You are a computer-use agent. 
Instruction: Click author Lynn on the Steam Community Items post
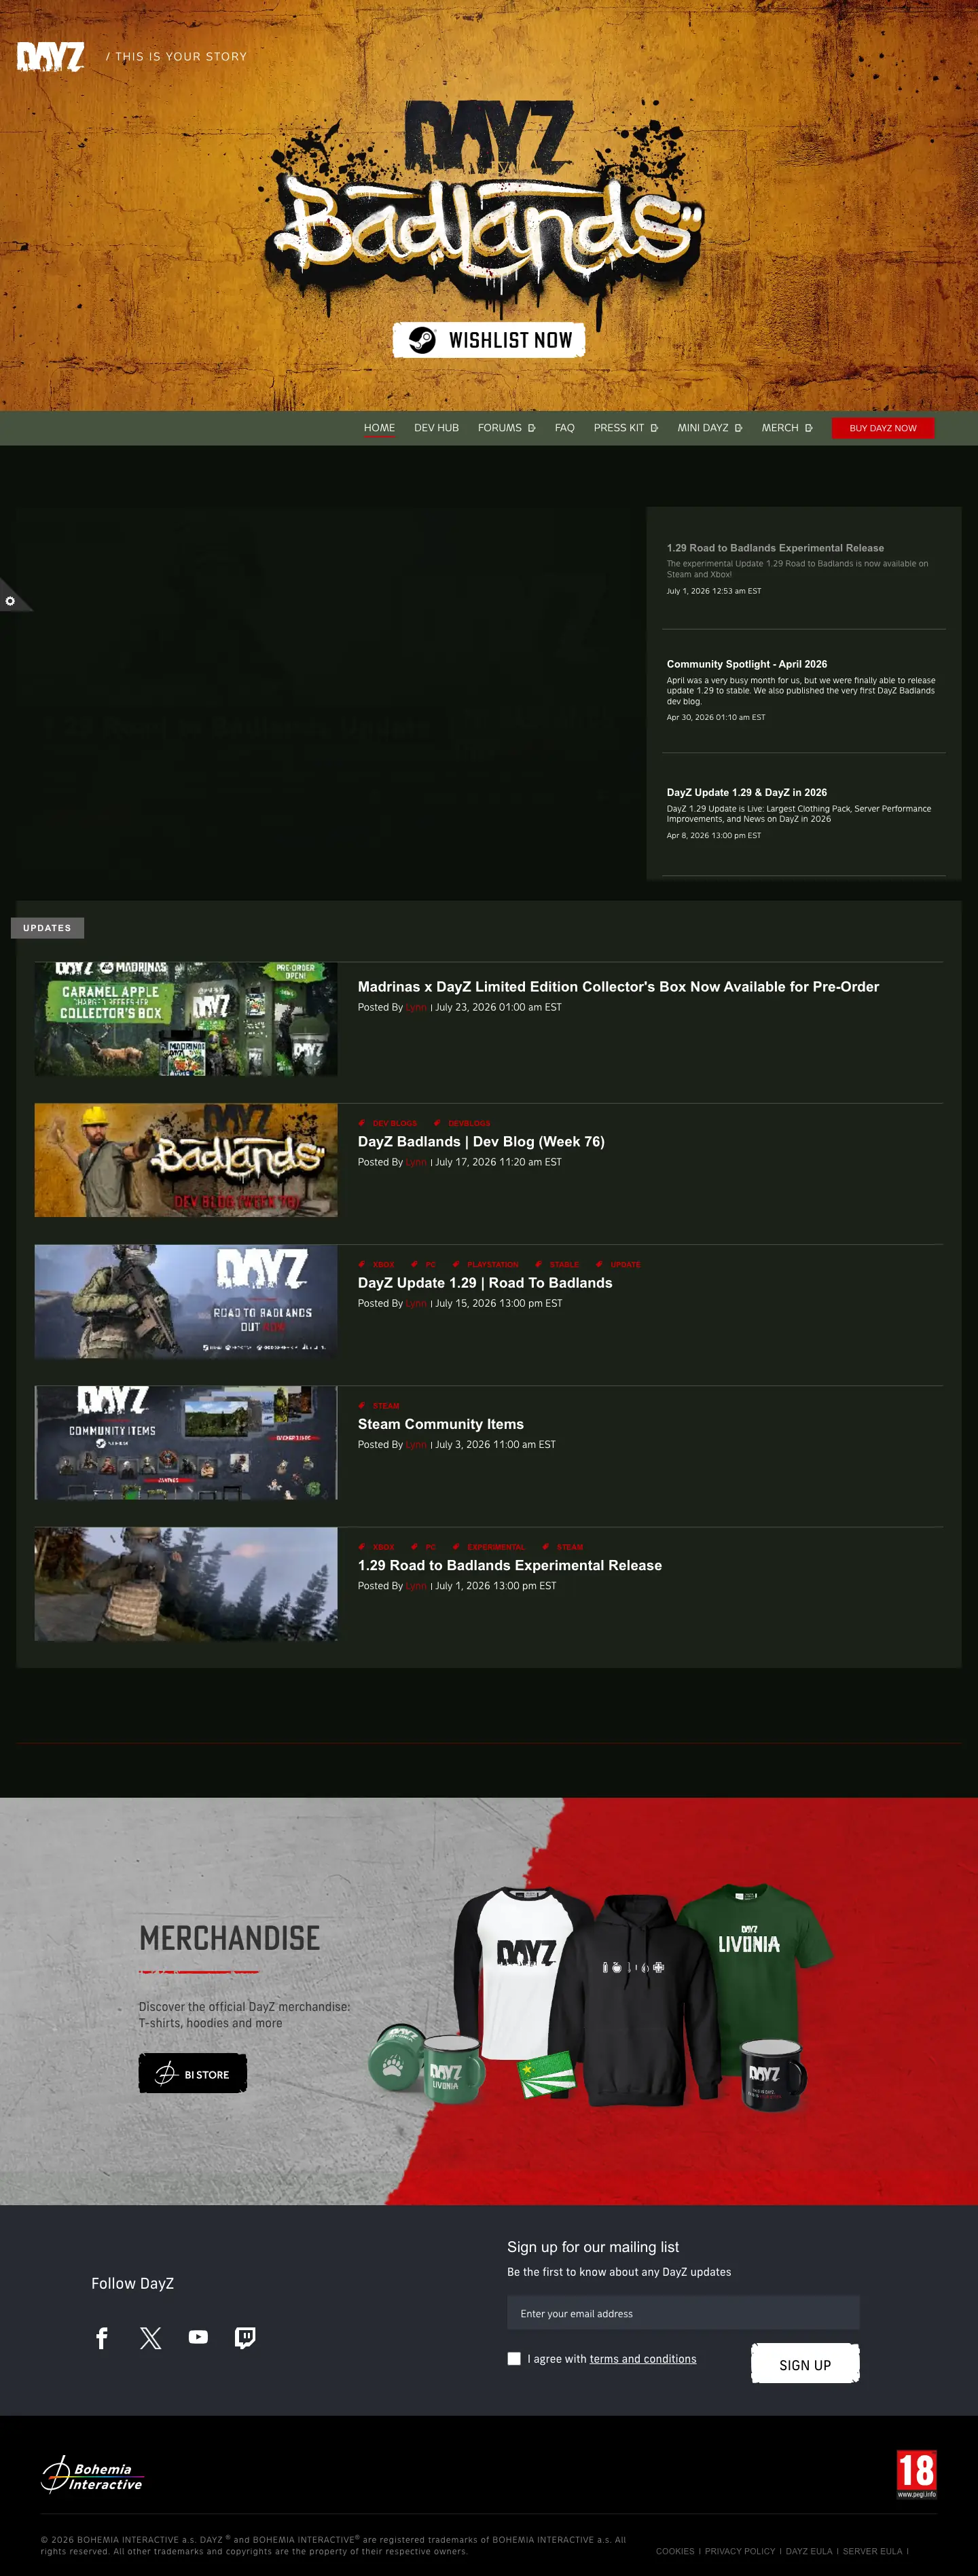click(416, 1445)
